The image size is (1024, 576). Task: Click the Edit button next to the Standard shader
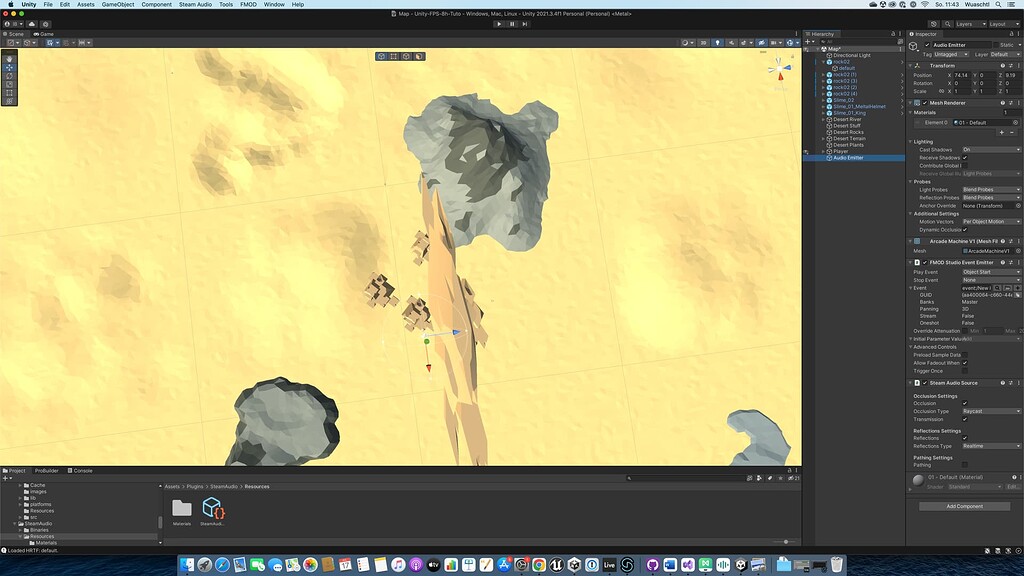(x=1012, y=486)
